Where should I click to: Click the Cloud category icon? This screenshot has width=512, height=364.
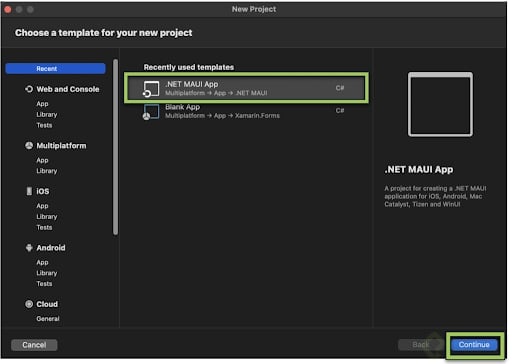pyautogui.click(x=29, y=304)
